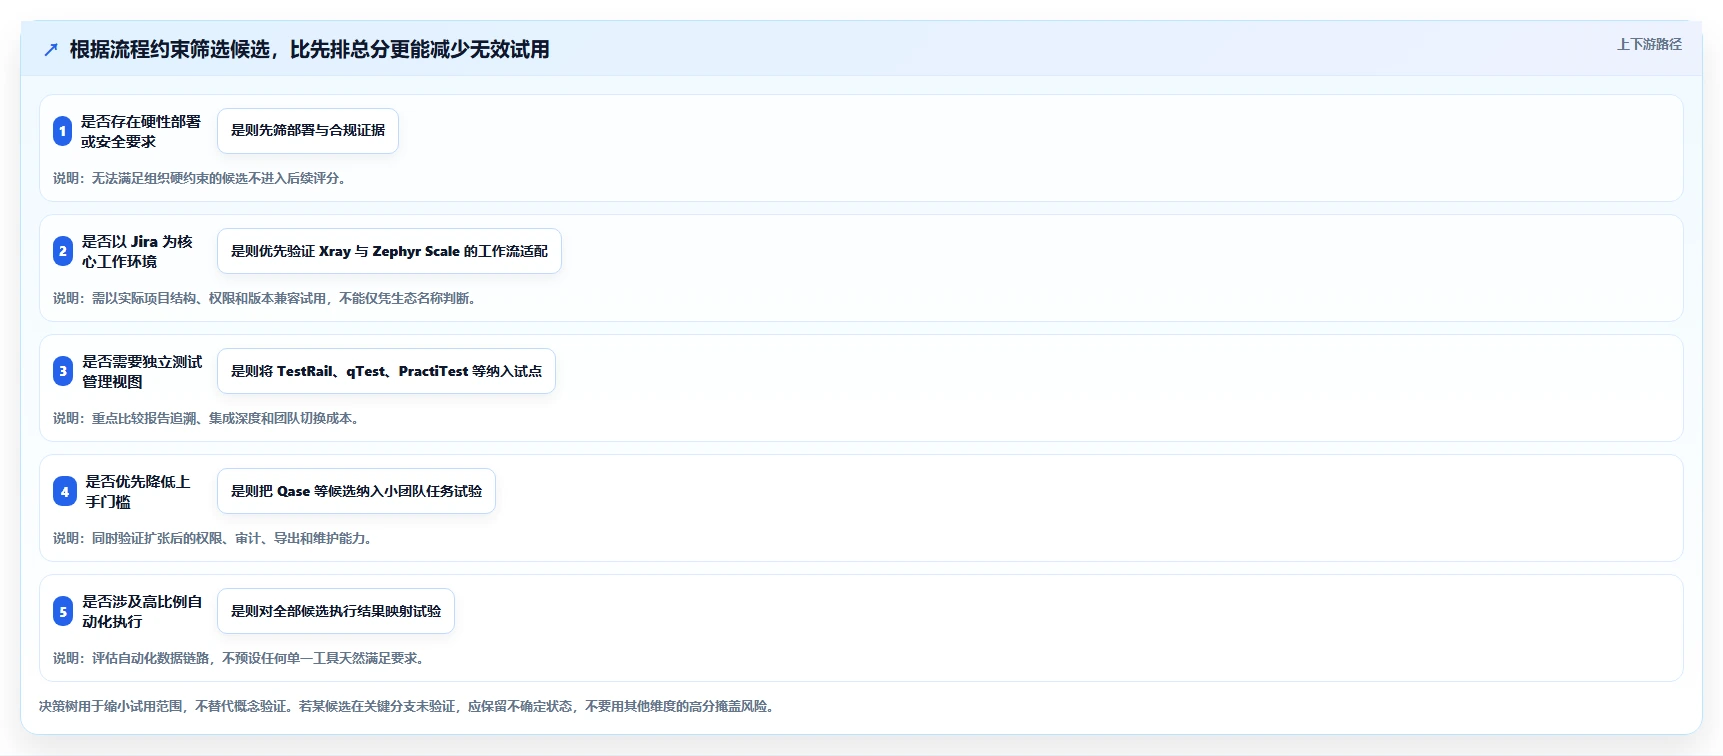Click the note 需以实际项目结构、权限和版本兼容试用
The image size is (1723, 756).
click(266, 298)
